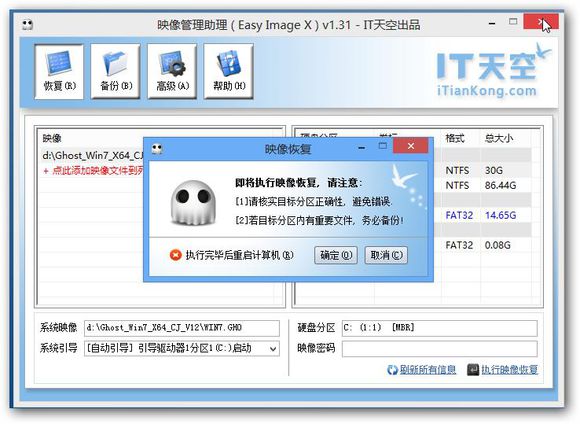
Task: Click the 执行映像恢复 link
Action: (509, 369)
